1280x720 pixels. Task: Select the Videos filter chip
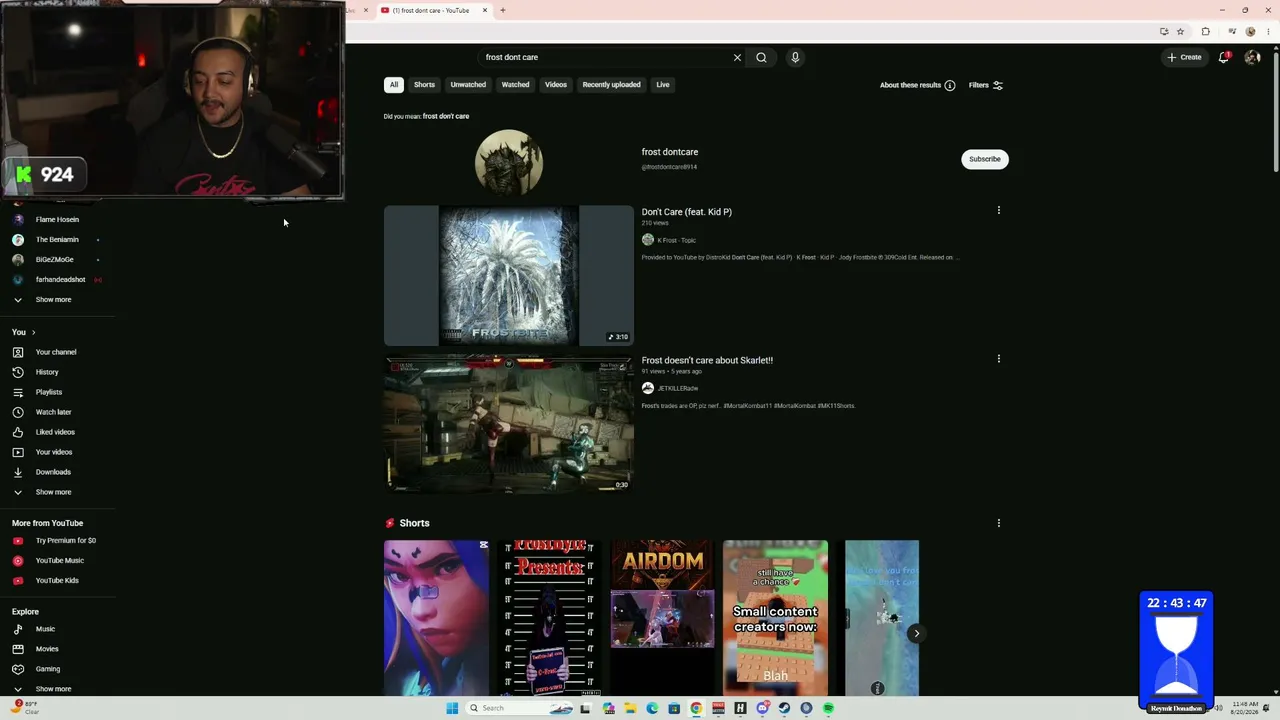pos(556,85)
